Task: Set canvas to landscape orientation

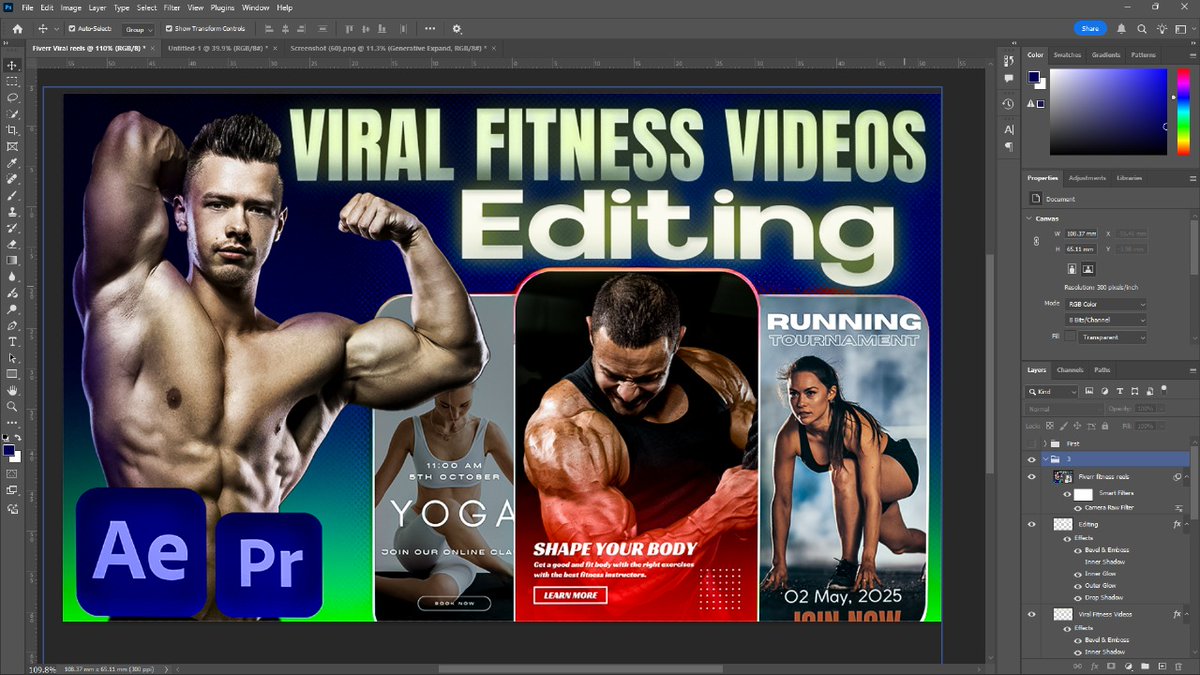Action: (x=1089, y=269)
